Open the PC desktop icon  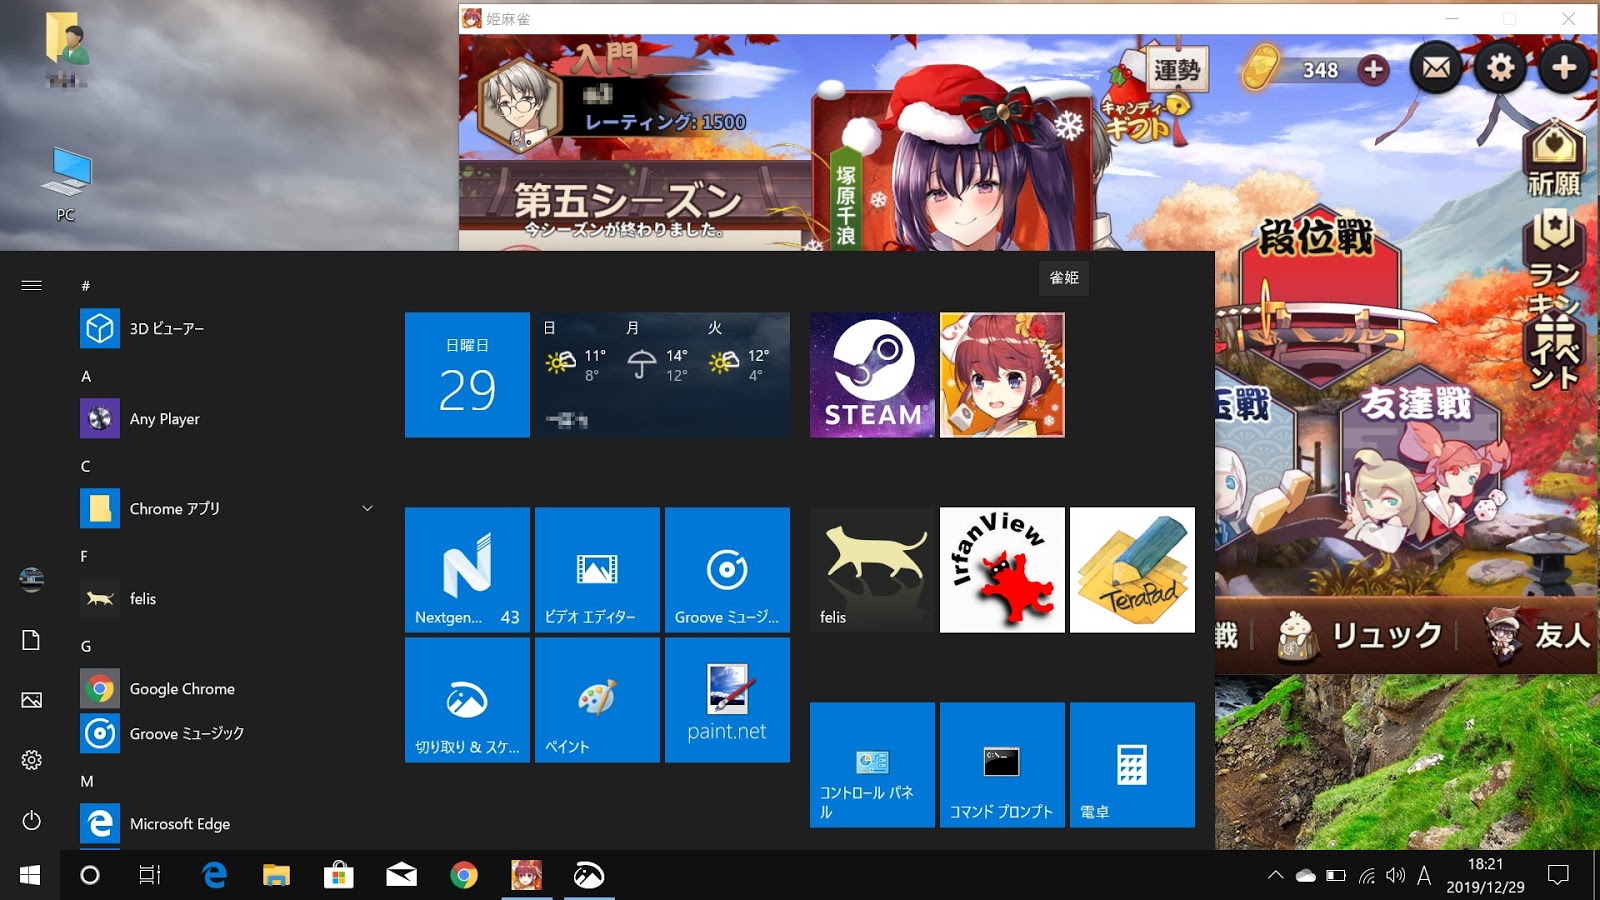click(x=66, y=184)
